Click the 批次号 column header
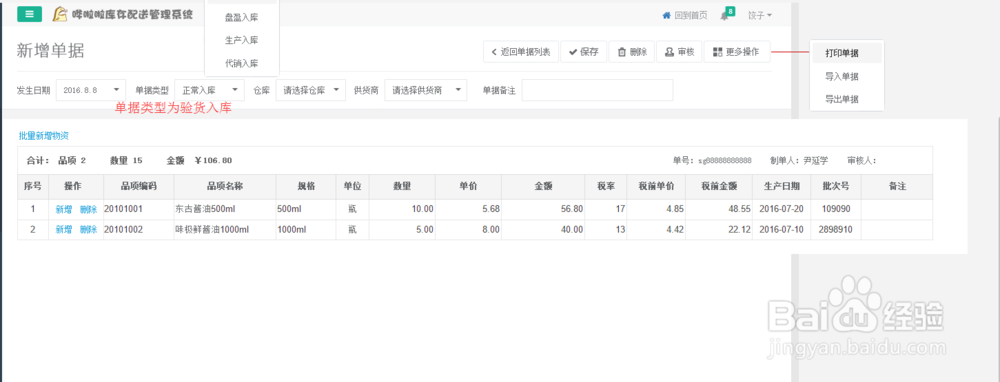The image size is (1000, 382). (836, 186)
